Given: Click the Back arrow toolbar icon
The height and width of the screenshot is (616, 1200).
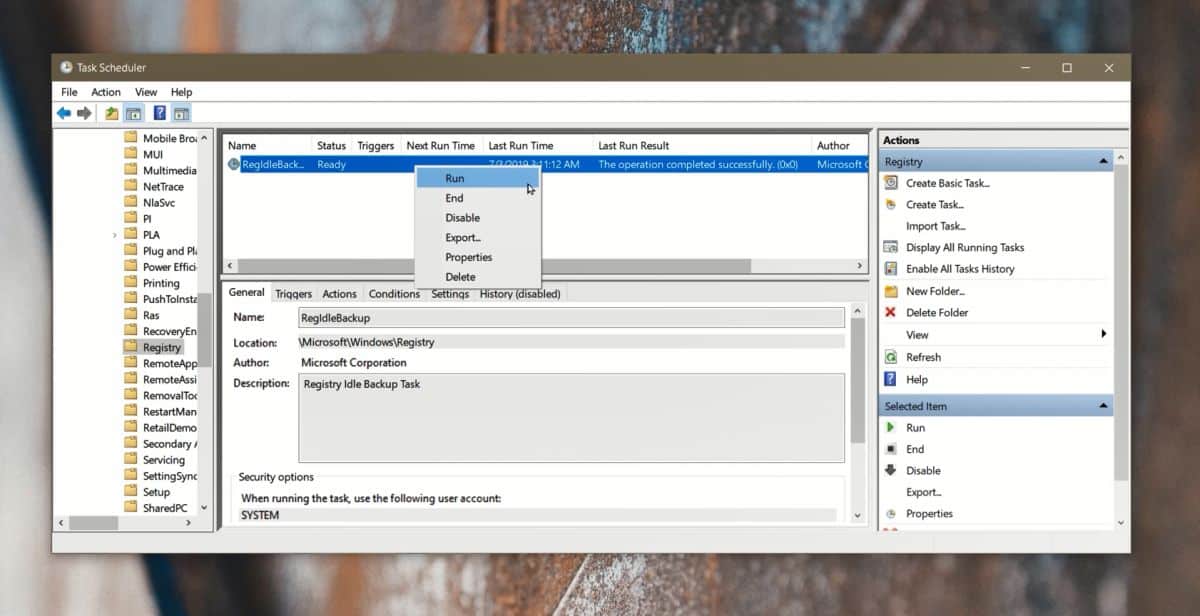Looking at the screenshot, I should click(64, 114).
